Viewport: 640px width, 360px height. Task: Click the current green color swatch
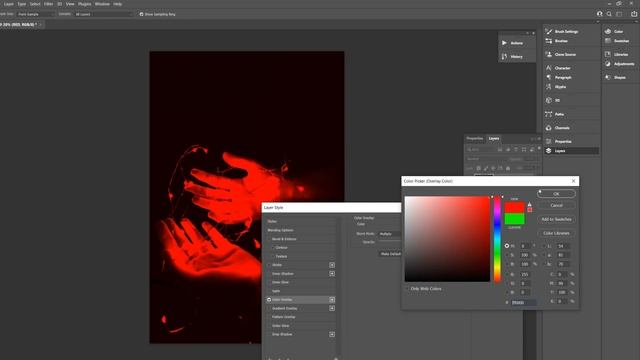click(x=514, y=219)
